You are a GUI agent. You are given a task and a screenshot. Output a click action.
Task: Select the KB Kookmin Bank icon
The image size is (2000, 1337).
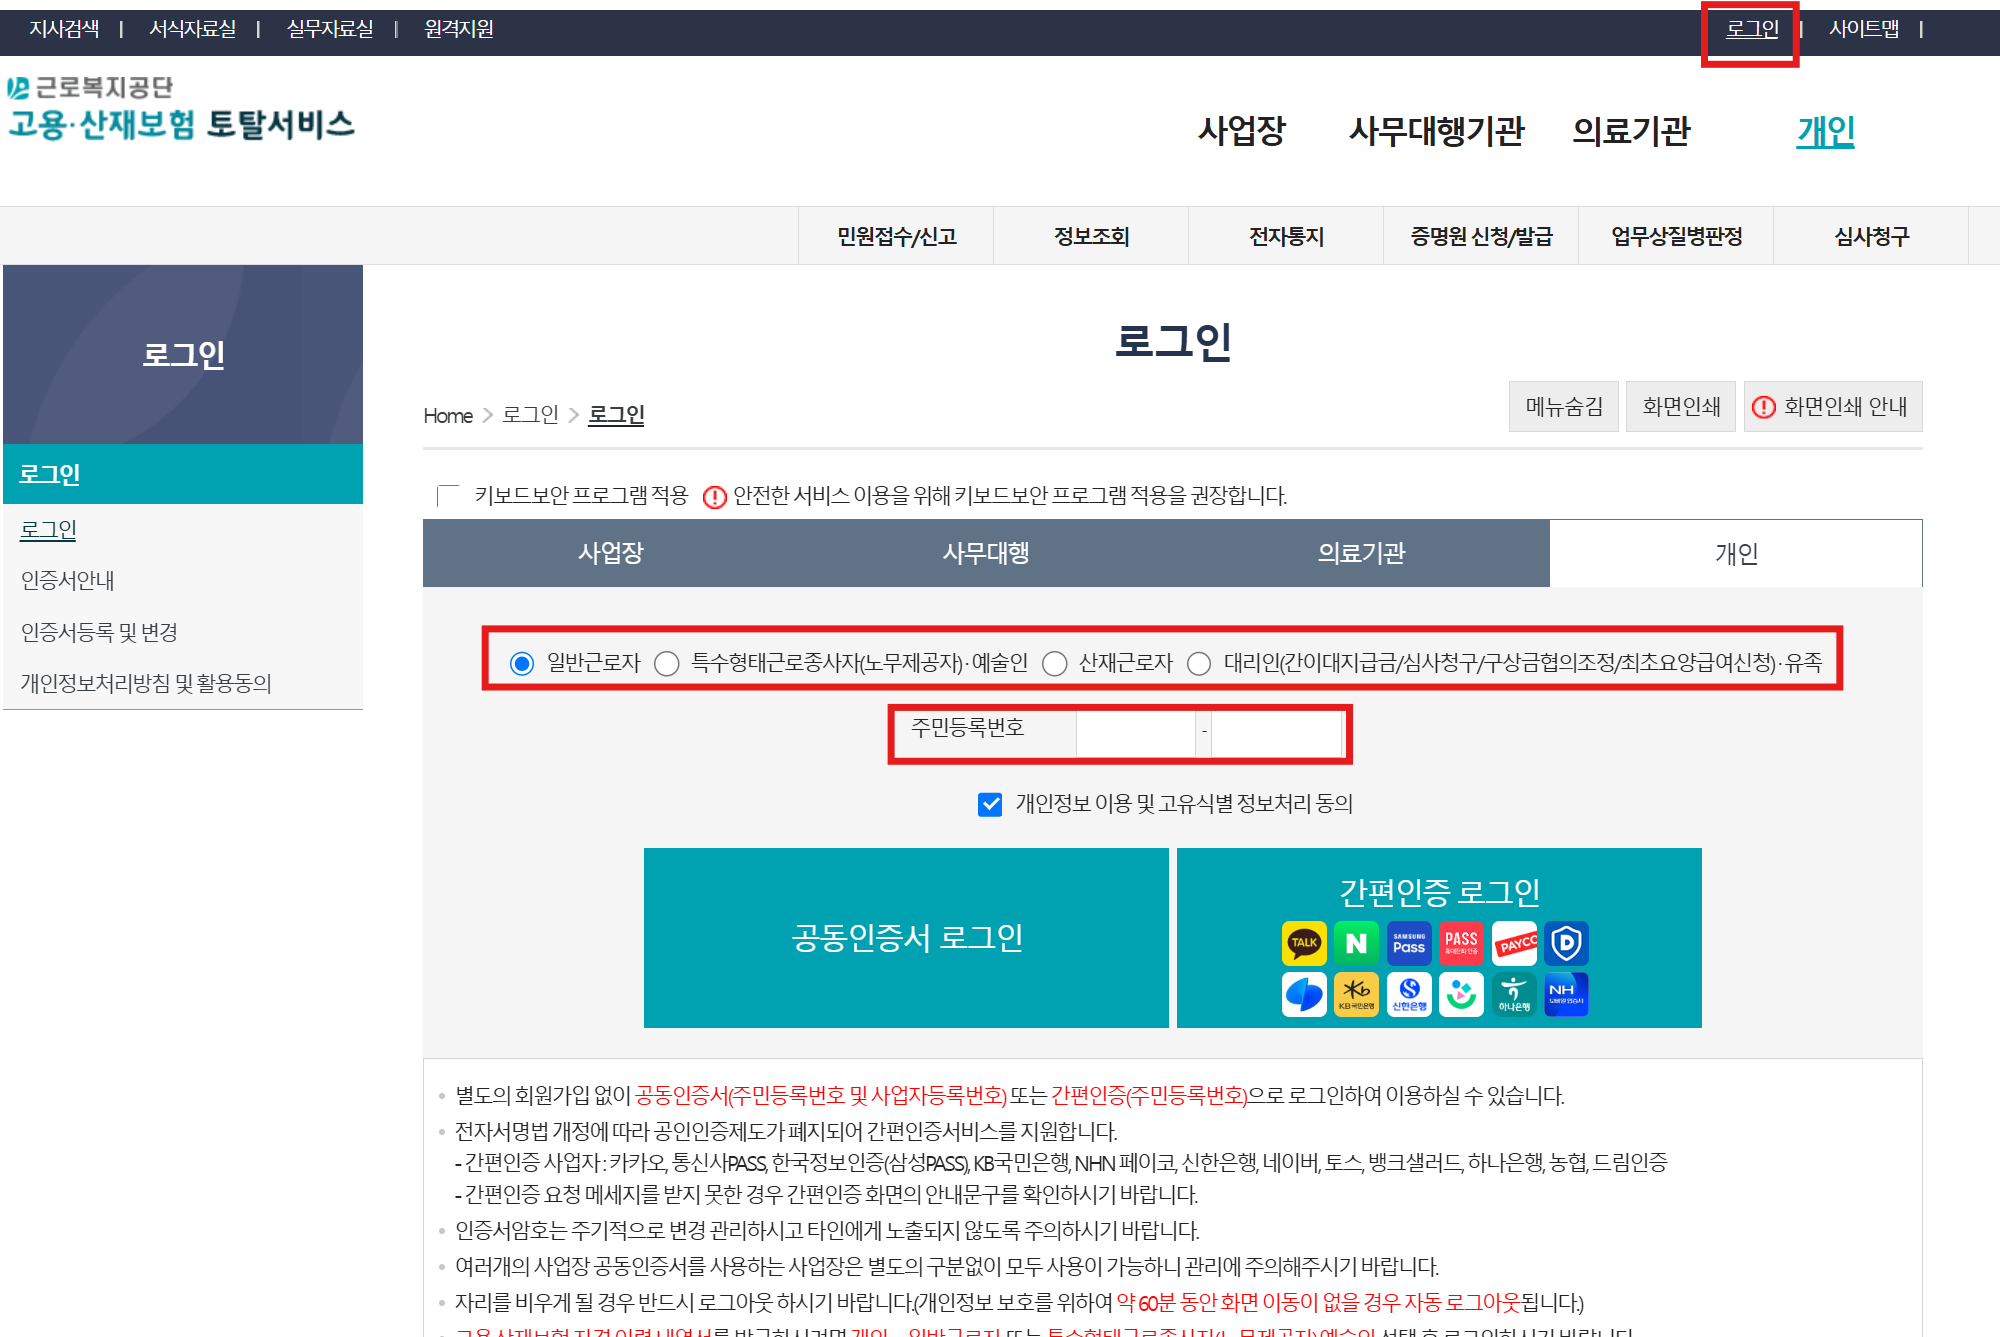1356,994
